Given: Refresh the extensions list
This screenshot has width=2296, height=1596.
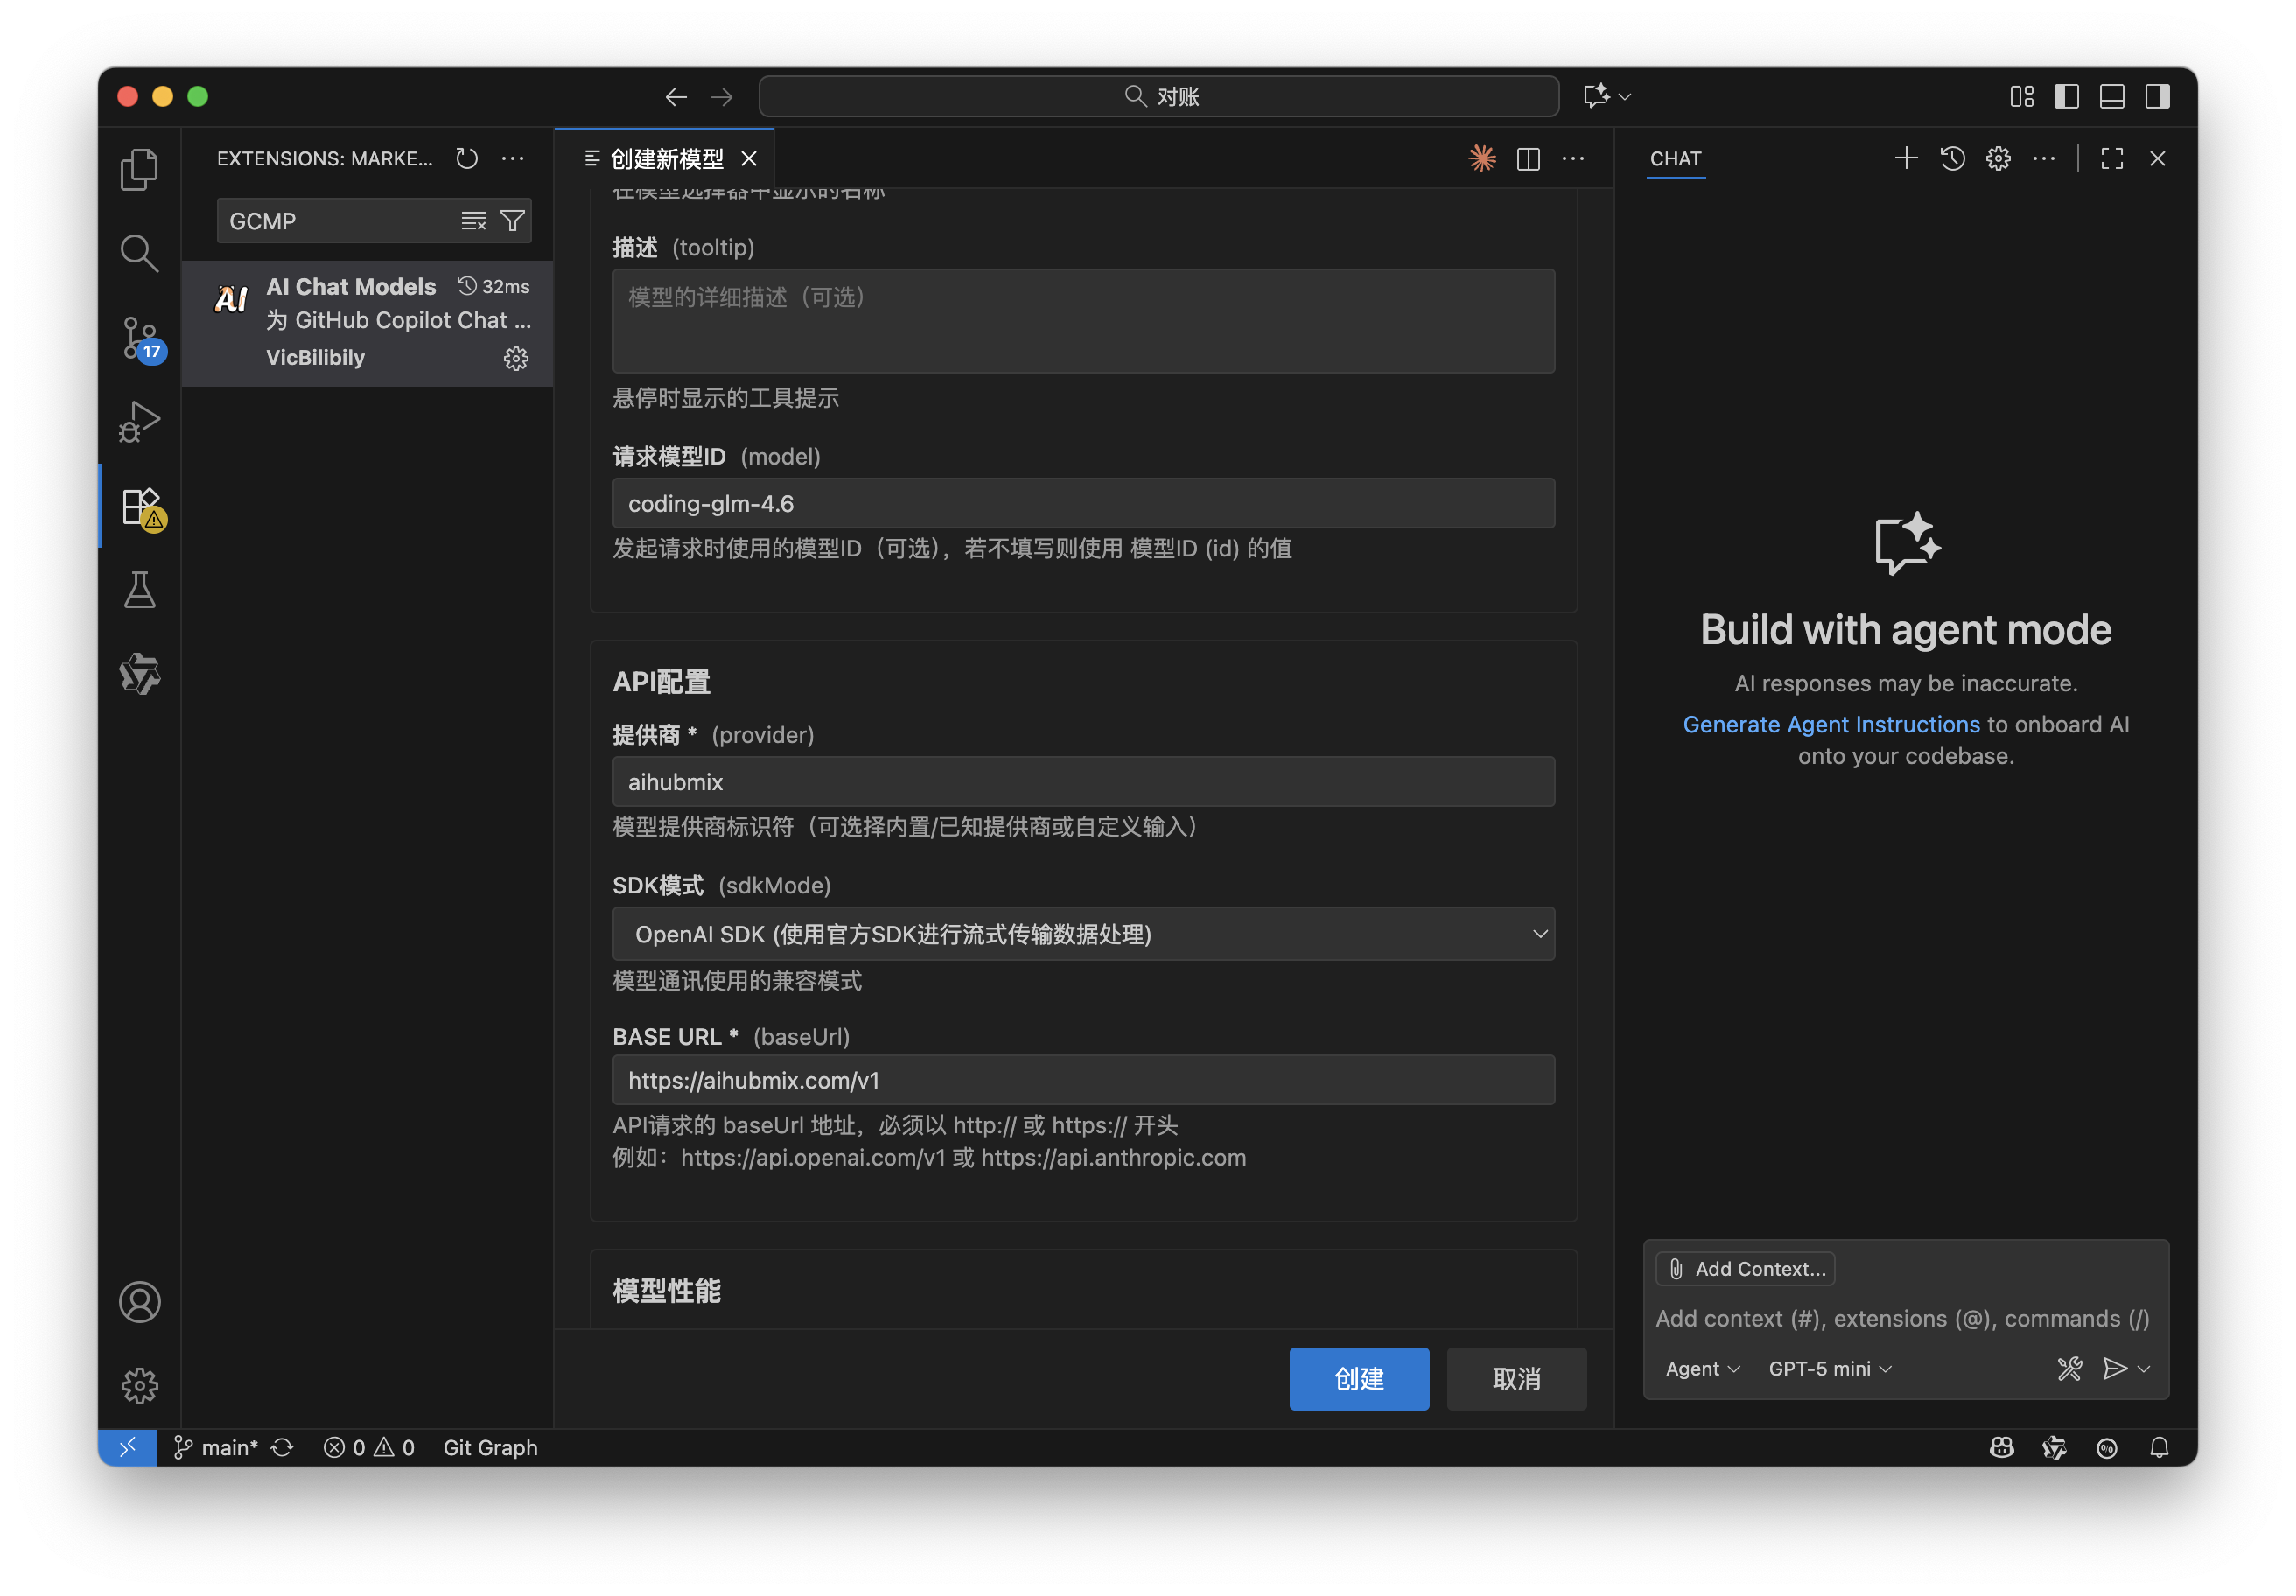Looking at the screenshot, I should [x=467, y=158].
